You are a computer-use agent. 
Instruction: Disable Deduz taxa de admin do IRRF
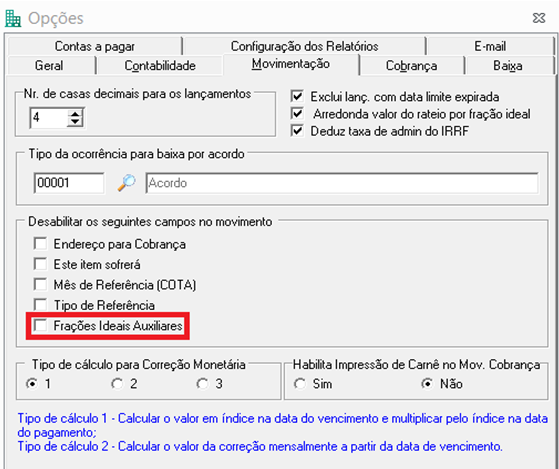click(297, 130)
